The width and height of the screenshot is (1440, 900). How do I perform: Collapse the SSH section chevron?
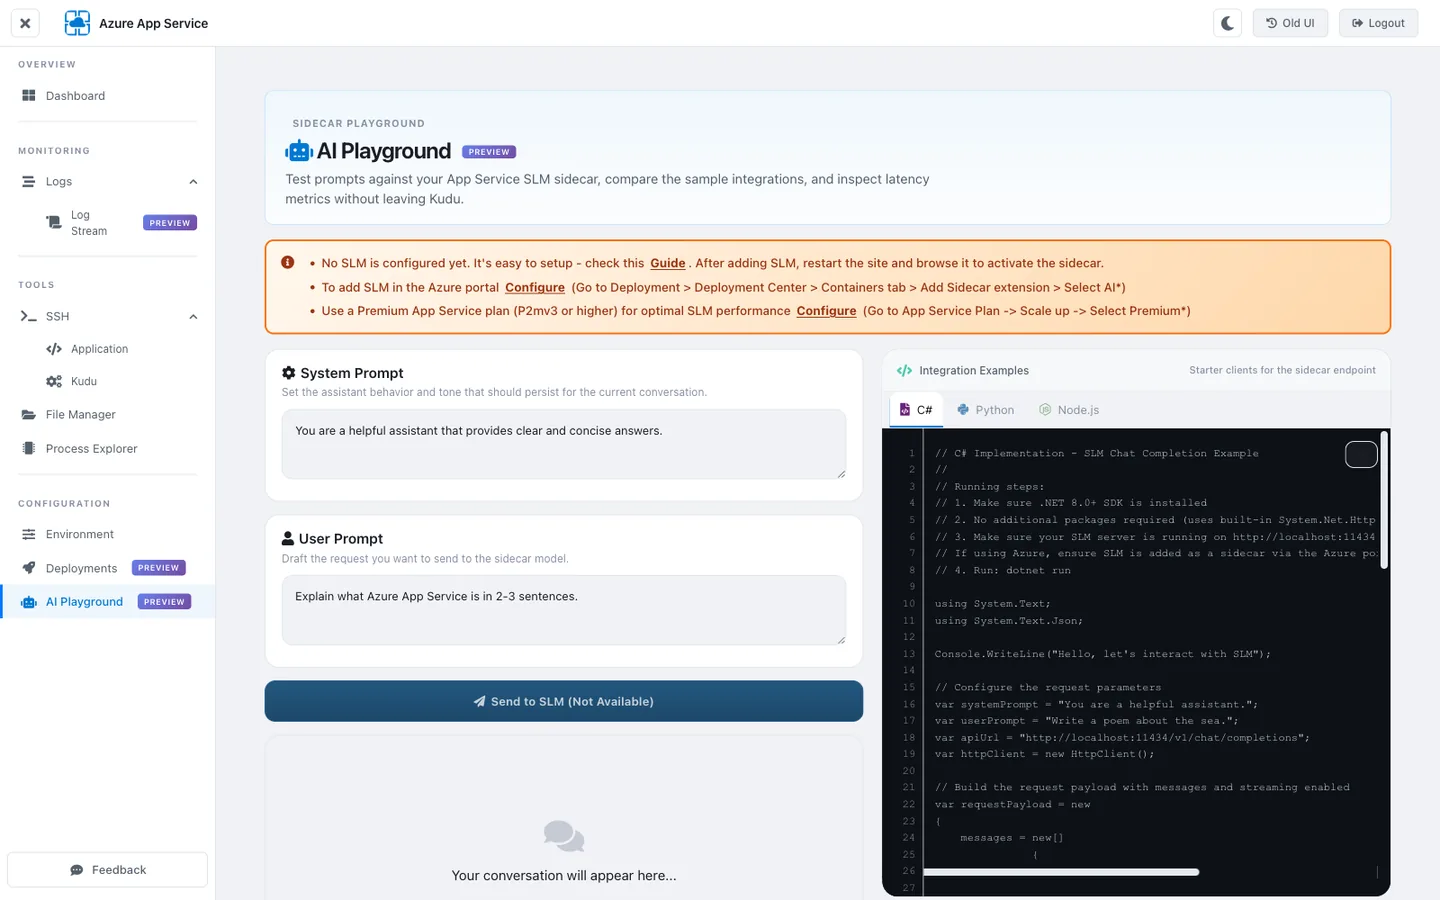click(193, 317)
